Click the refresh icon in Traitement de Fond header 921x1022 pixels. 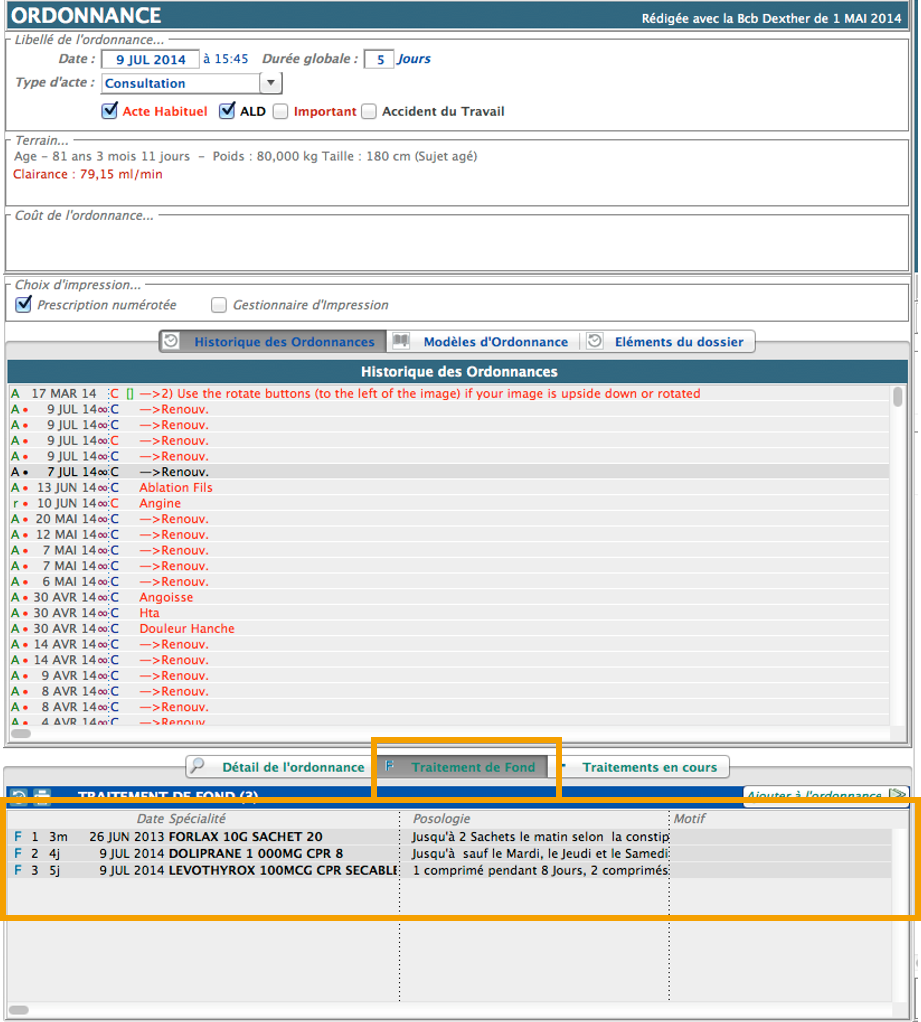point(18,797)
